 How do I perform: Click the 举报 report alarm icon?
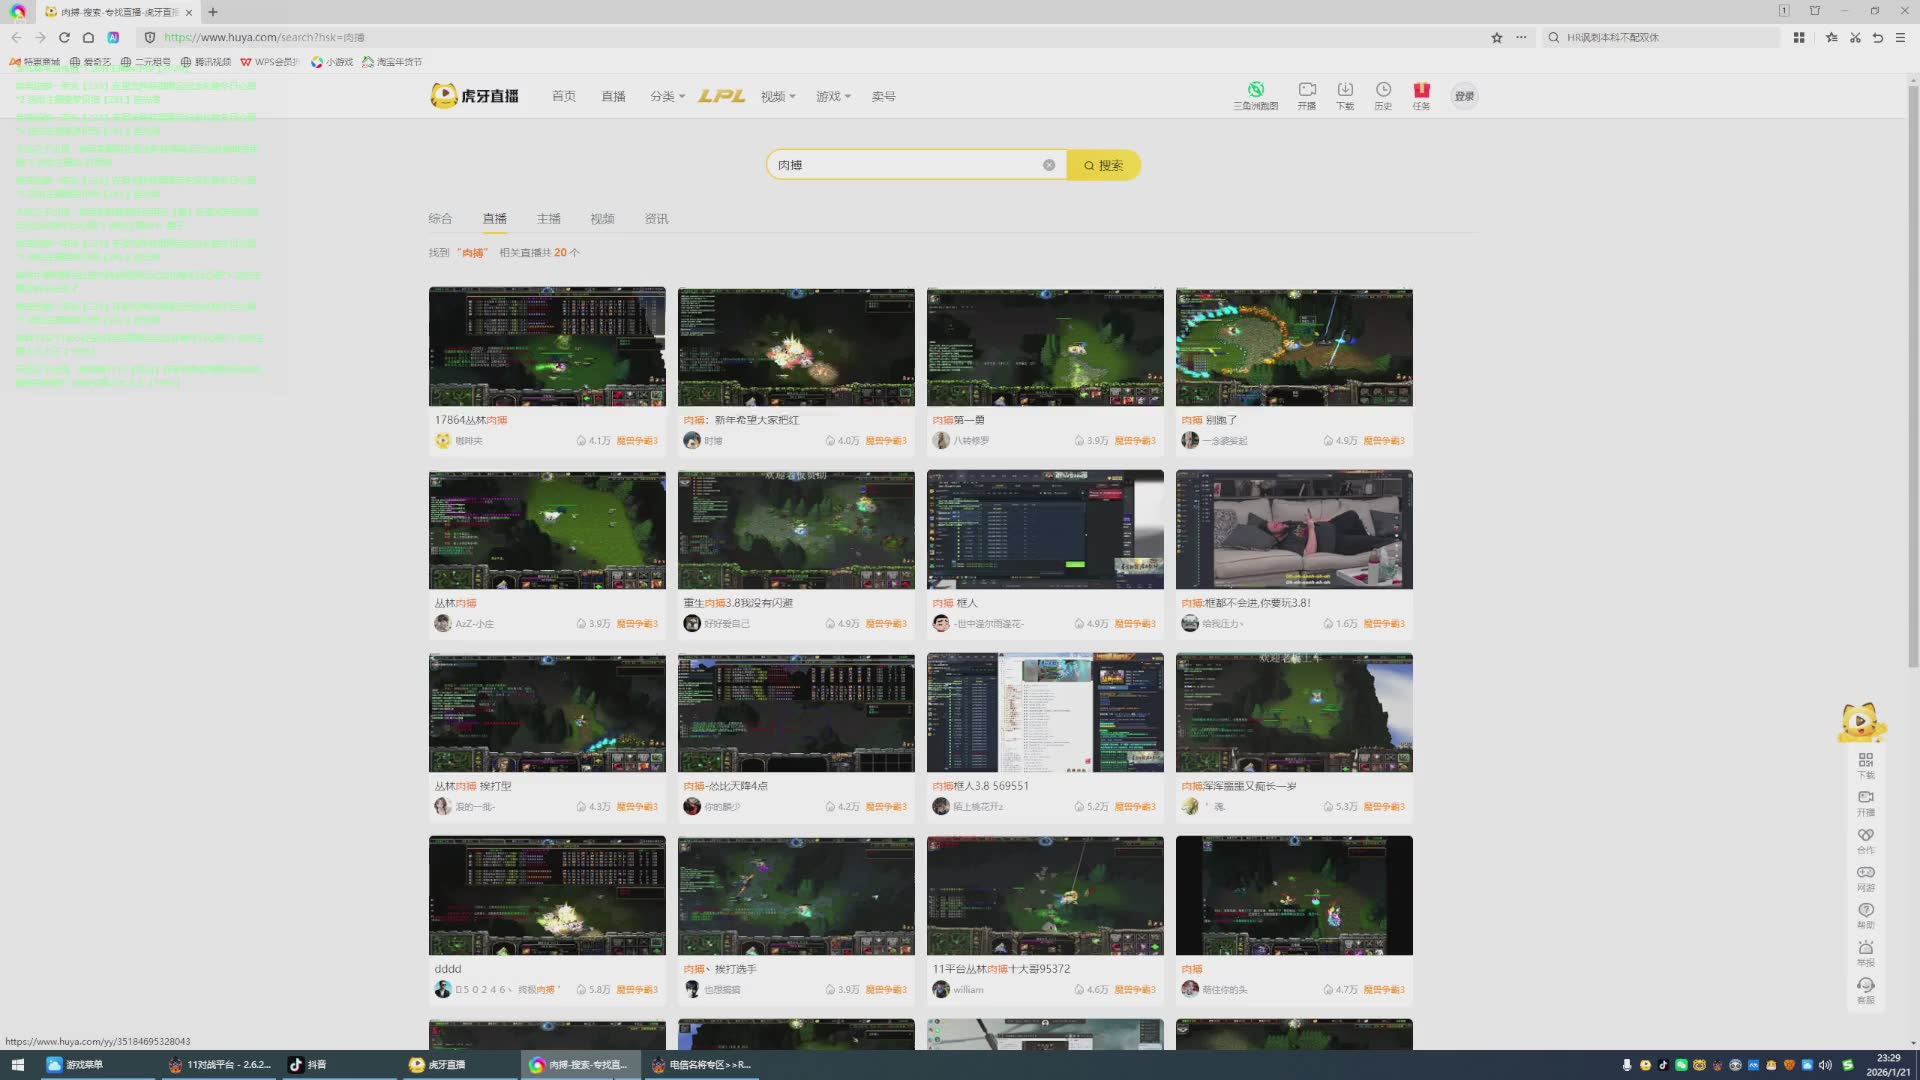click(1866, 949)
